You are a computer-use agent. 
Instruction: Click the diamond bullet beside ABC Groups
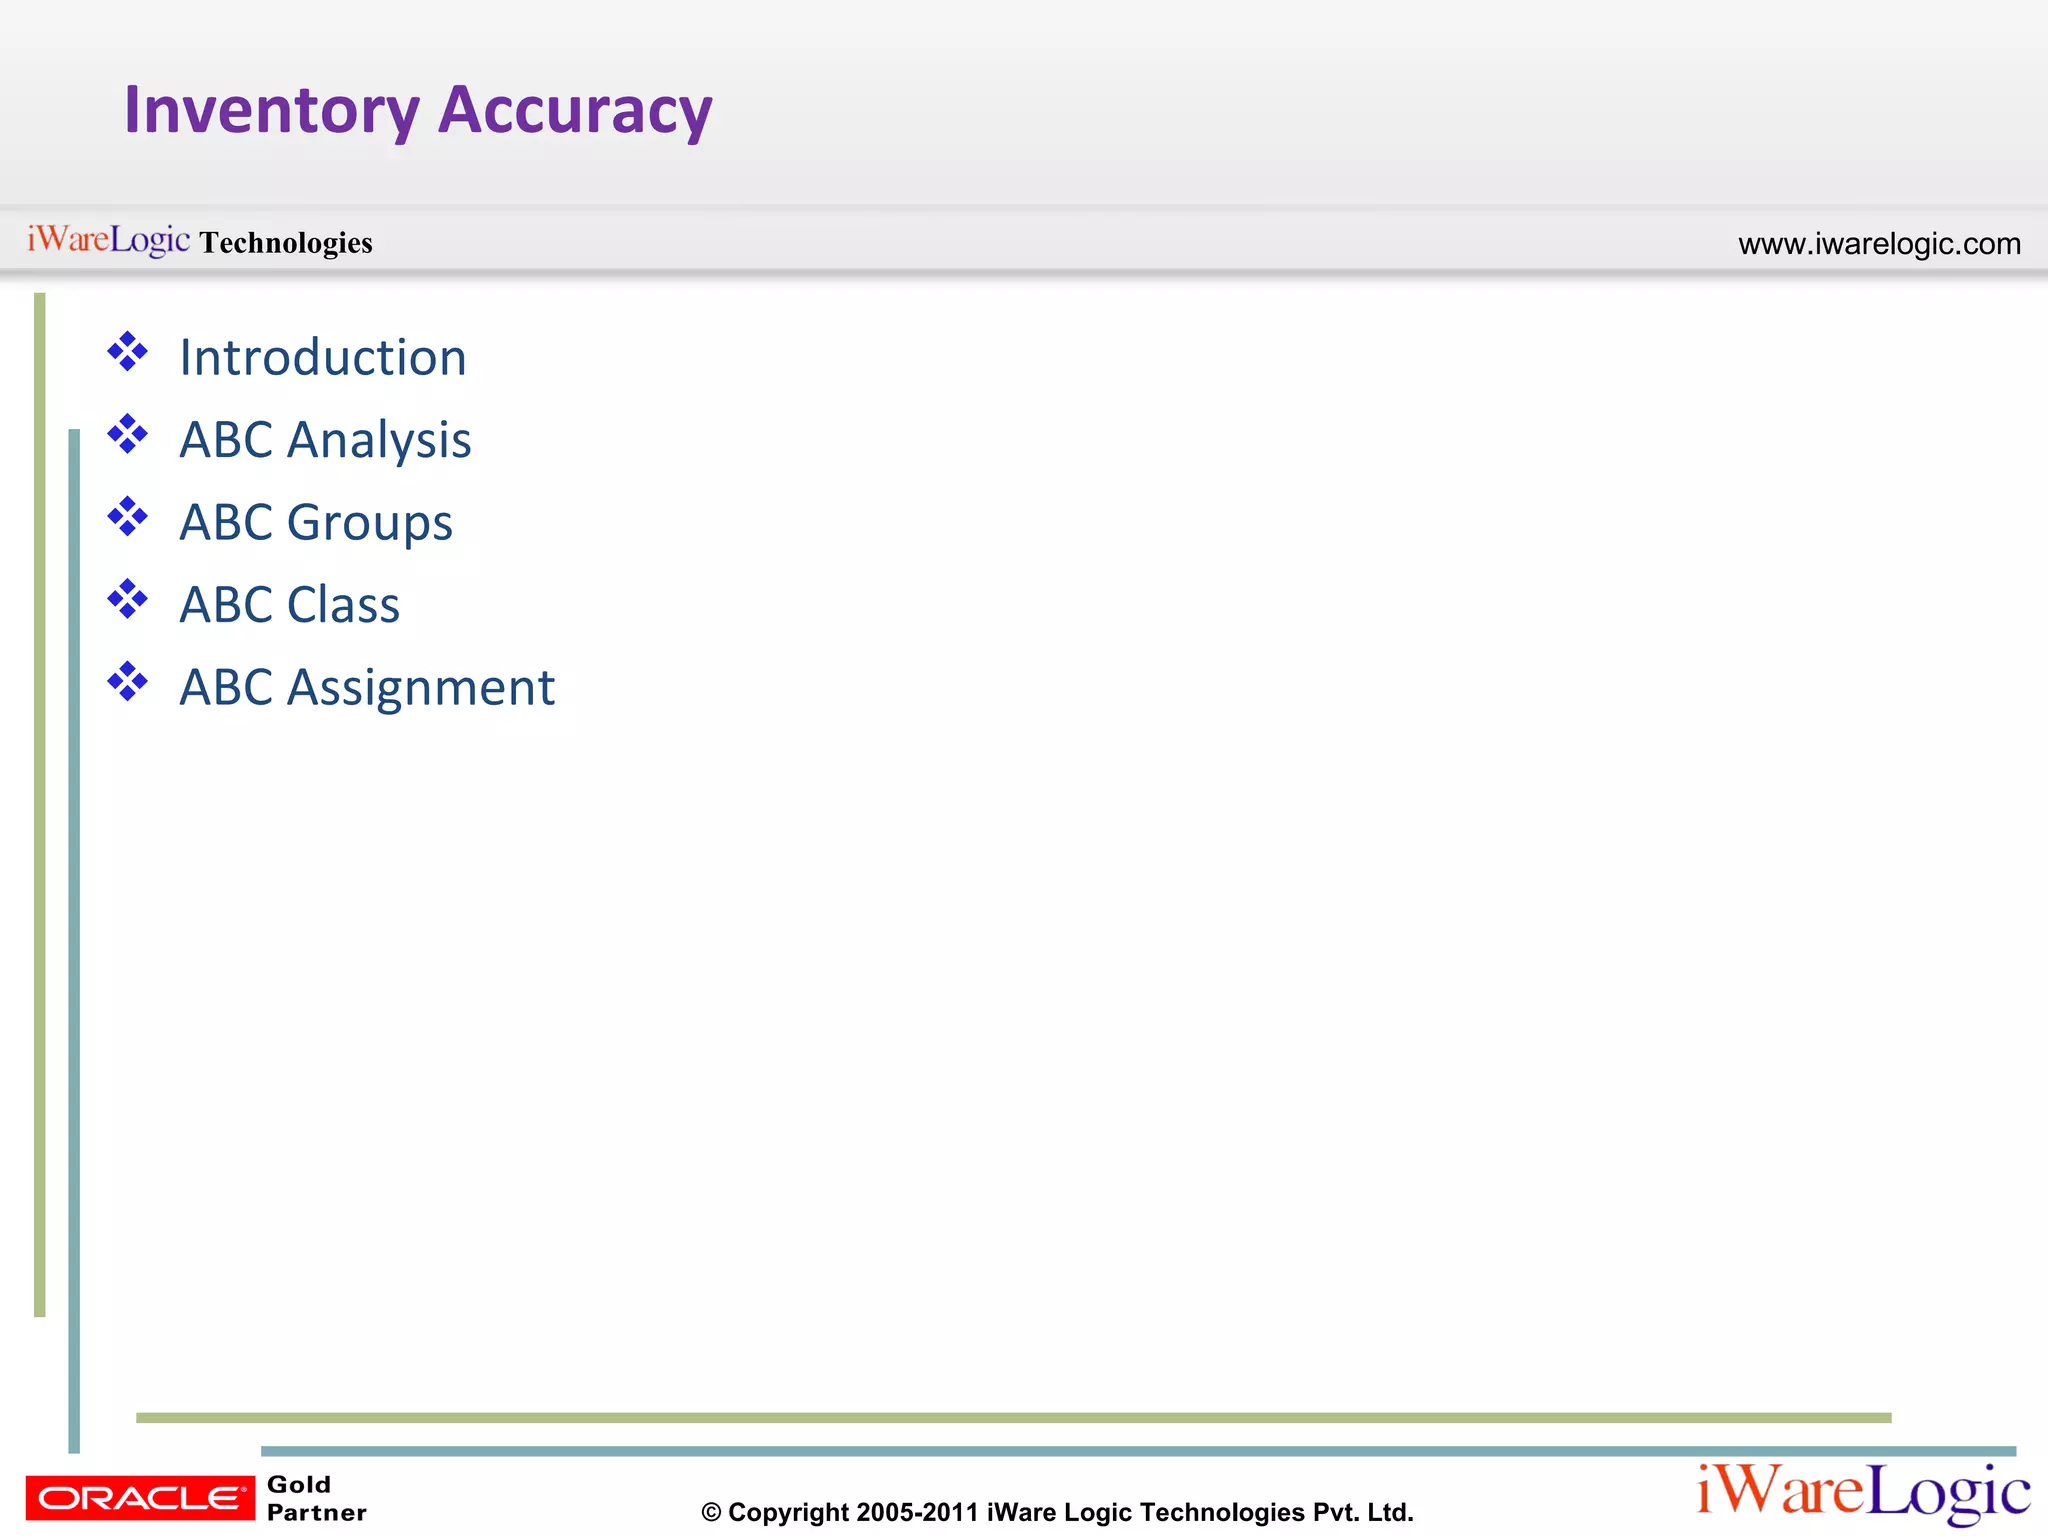pyautogui.click(x=128, y=517)
